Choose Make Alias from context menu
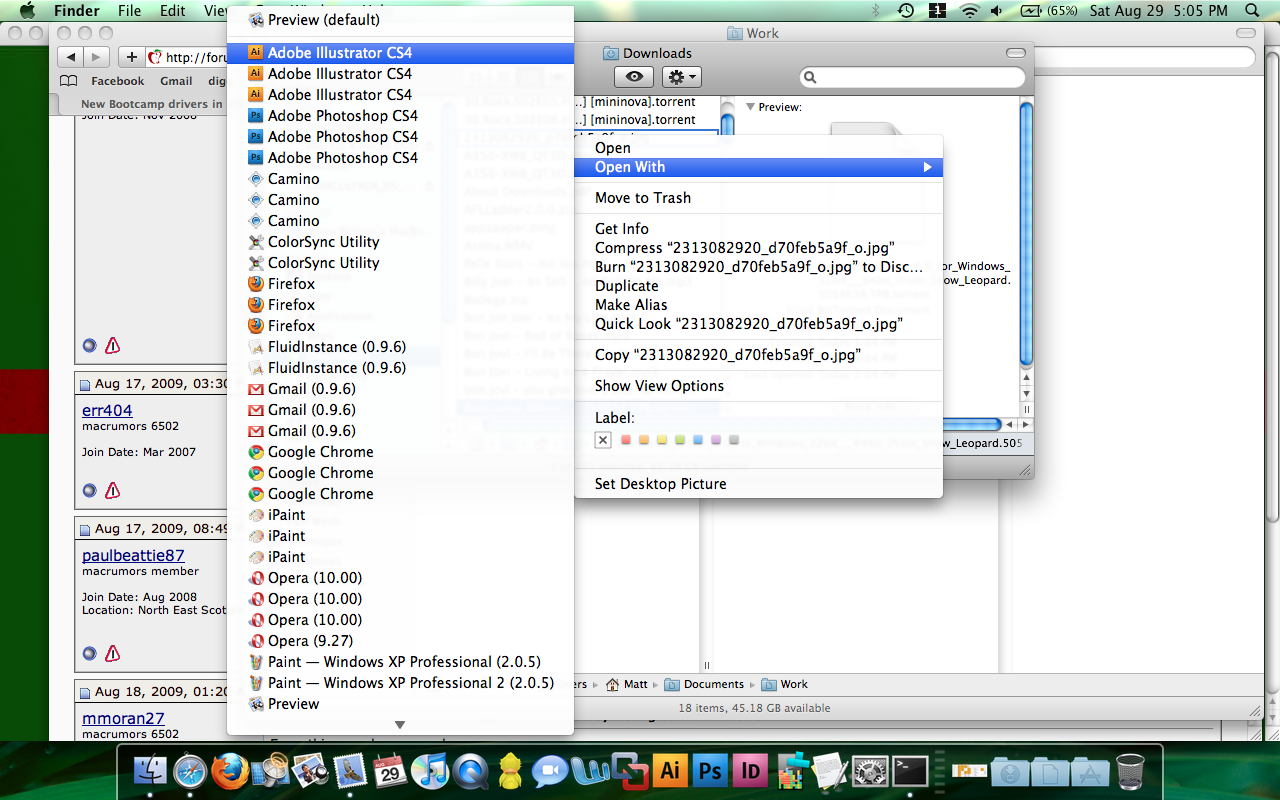The image size is (1280, 800). point(759,305)
